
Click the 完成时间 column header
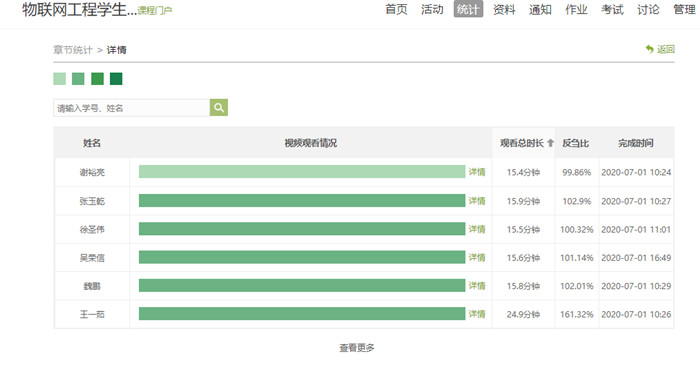[636, 143]
